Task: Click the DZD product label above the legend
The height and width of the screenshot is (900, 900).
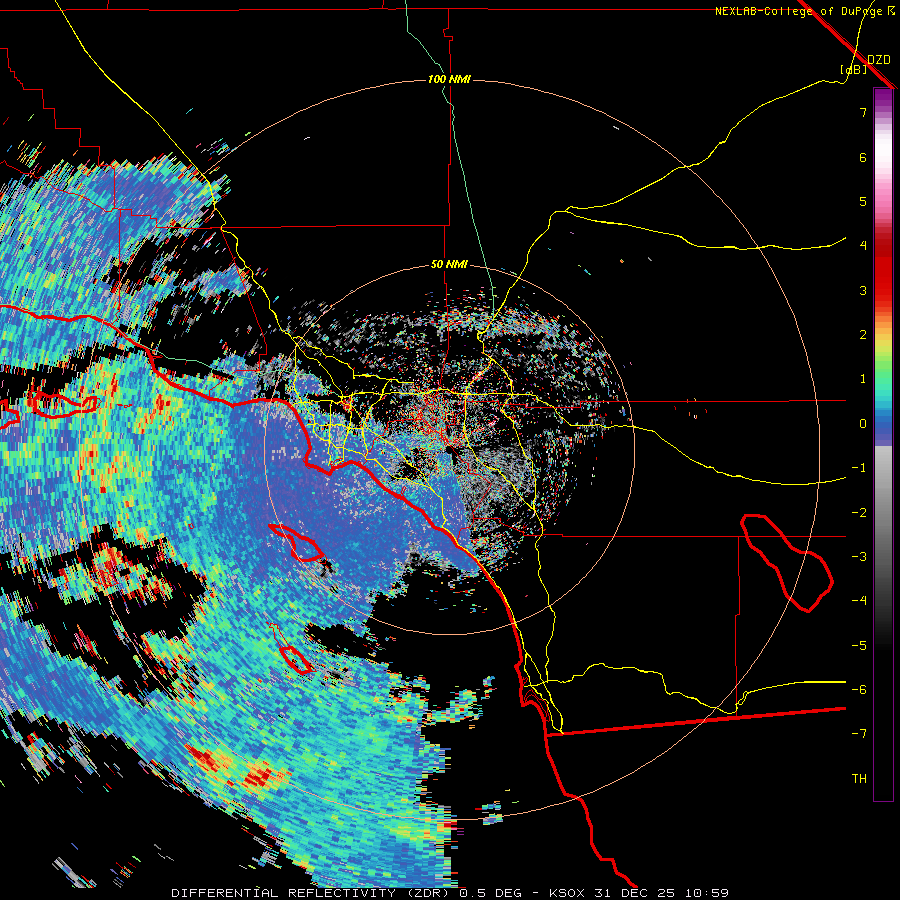Action: click(879, 59)
